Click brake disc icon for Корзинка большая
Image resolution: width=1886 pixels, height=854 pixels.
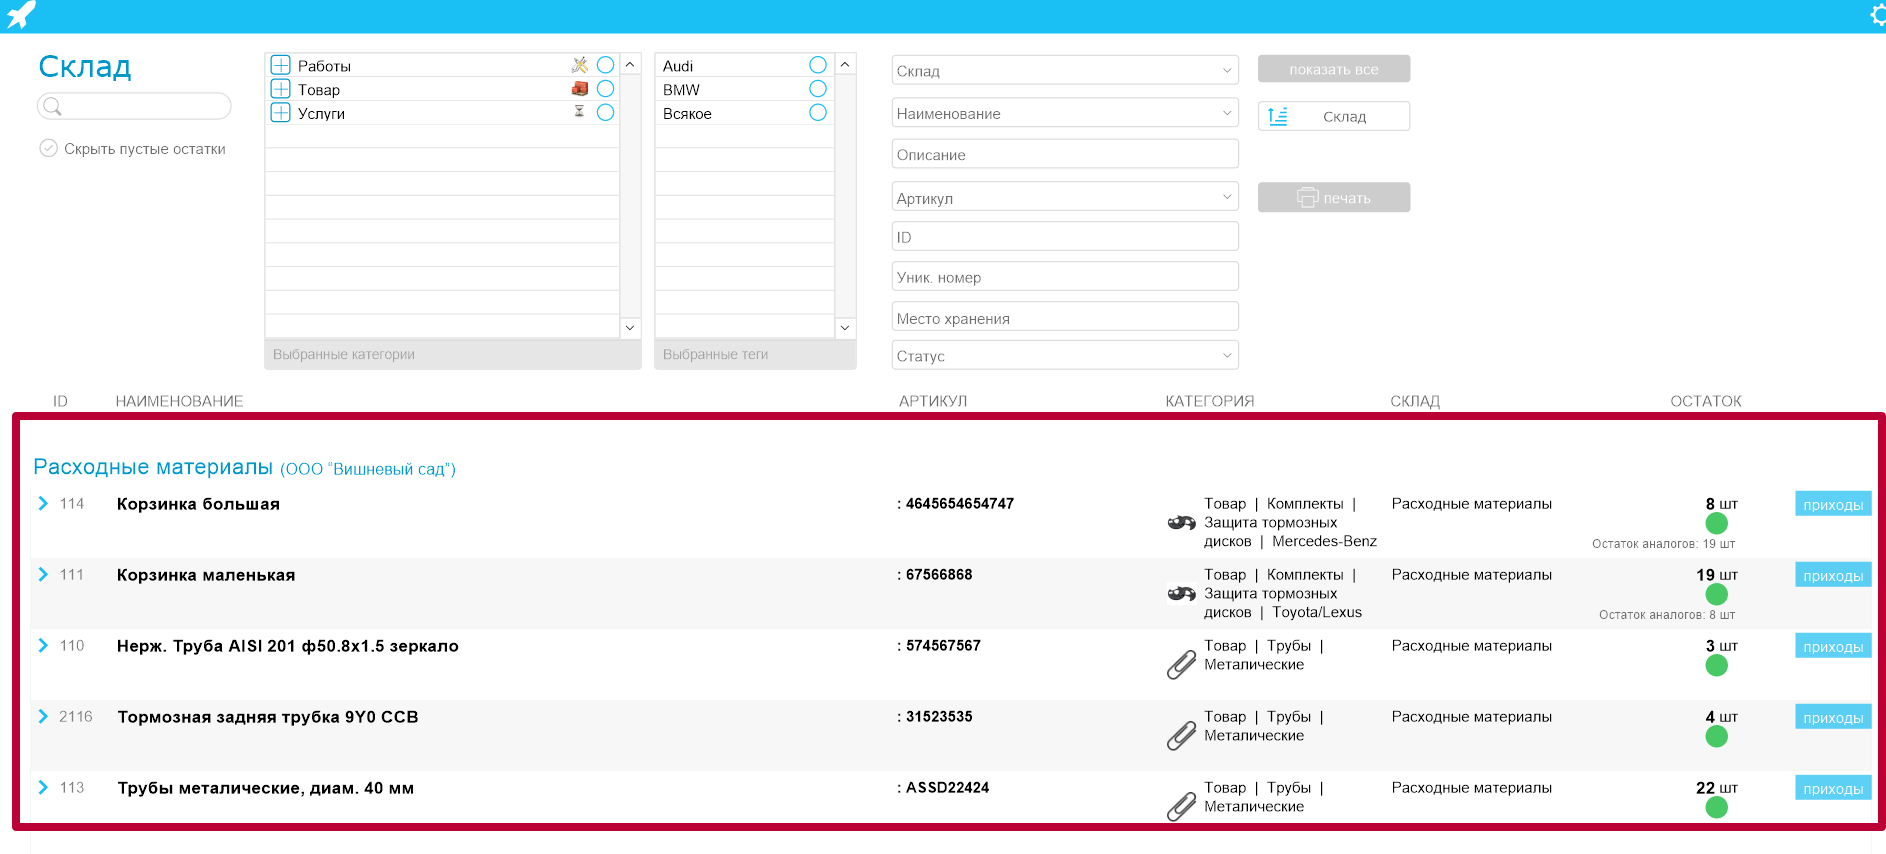point(1181,523)
